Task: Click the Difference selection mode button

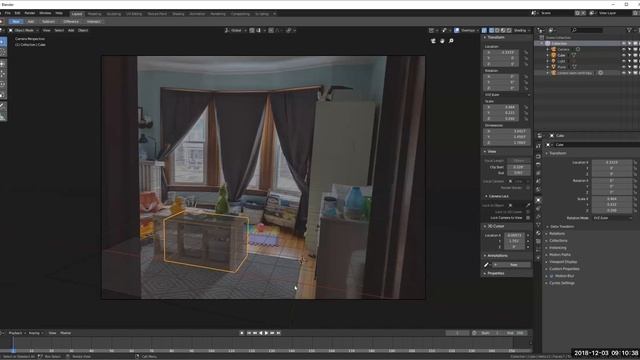Action: pos(71,22)
